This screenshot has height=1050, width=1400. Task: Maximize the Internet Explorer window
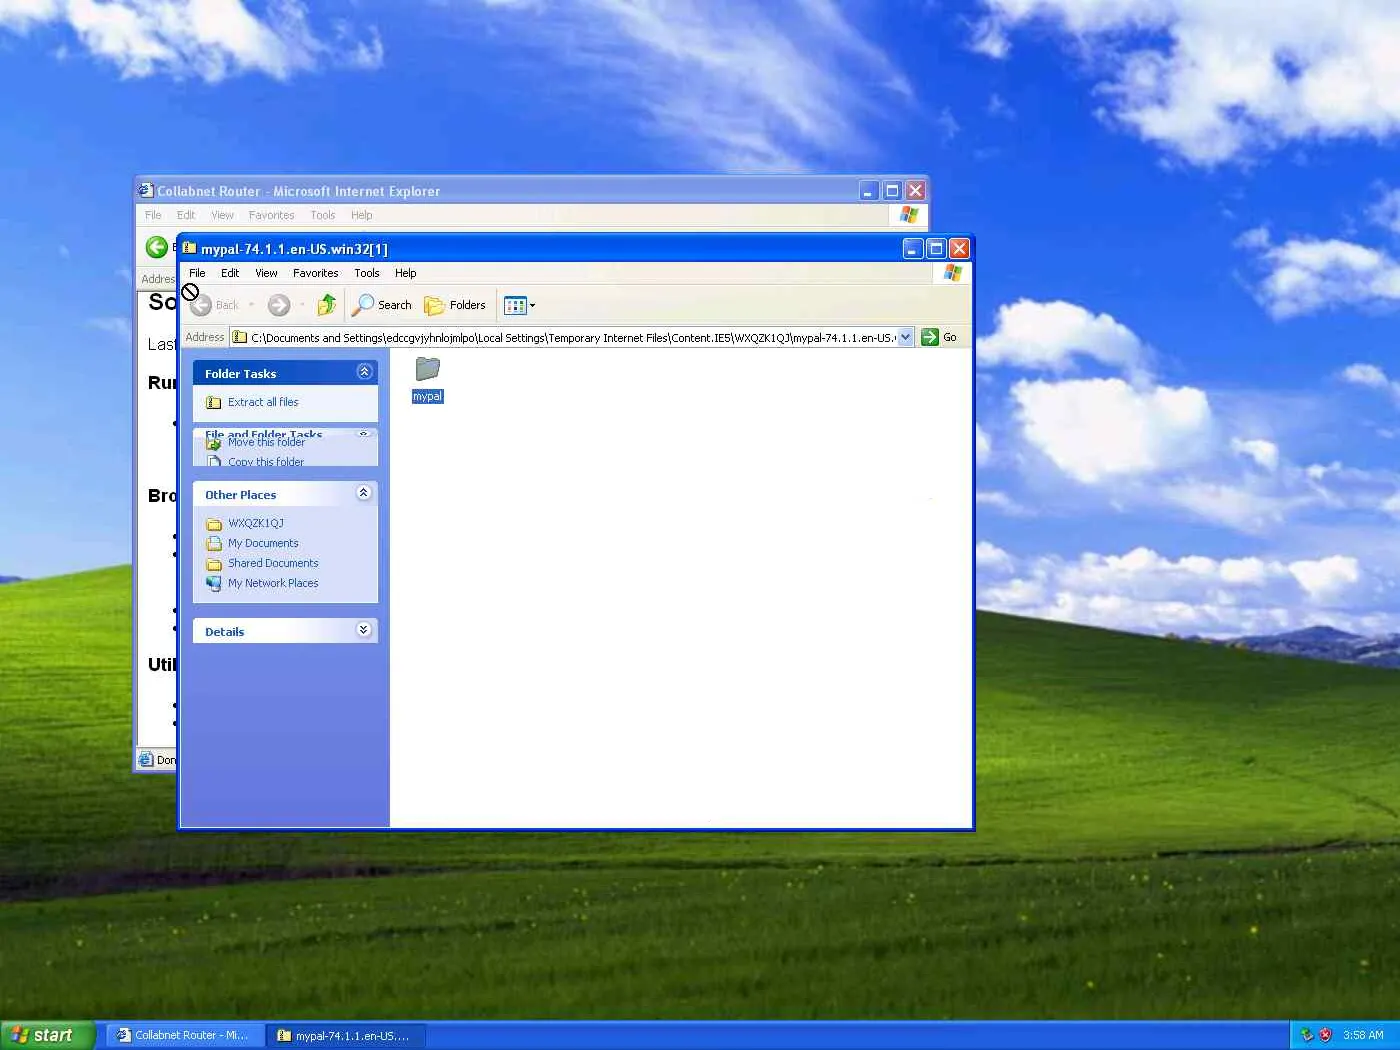coord(892,191)
